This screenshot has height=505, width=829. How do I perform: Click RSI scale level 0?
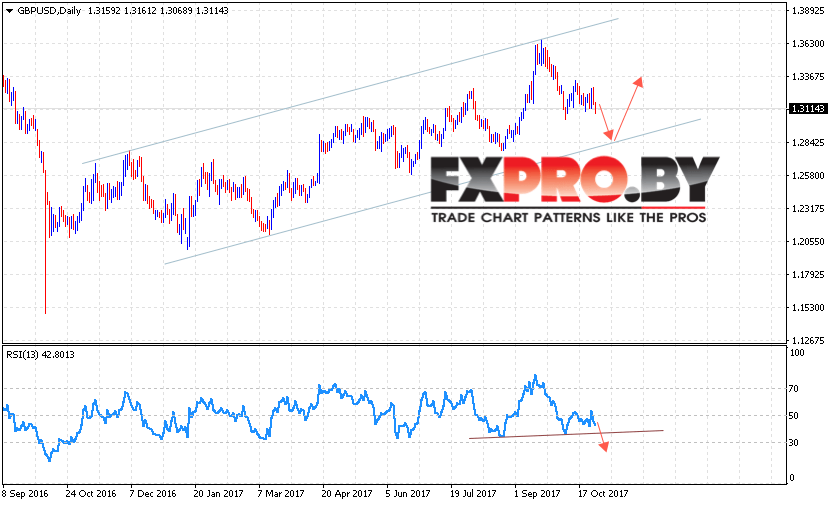(x=791, y=478)
